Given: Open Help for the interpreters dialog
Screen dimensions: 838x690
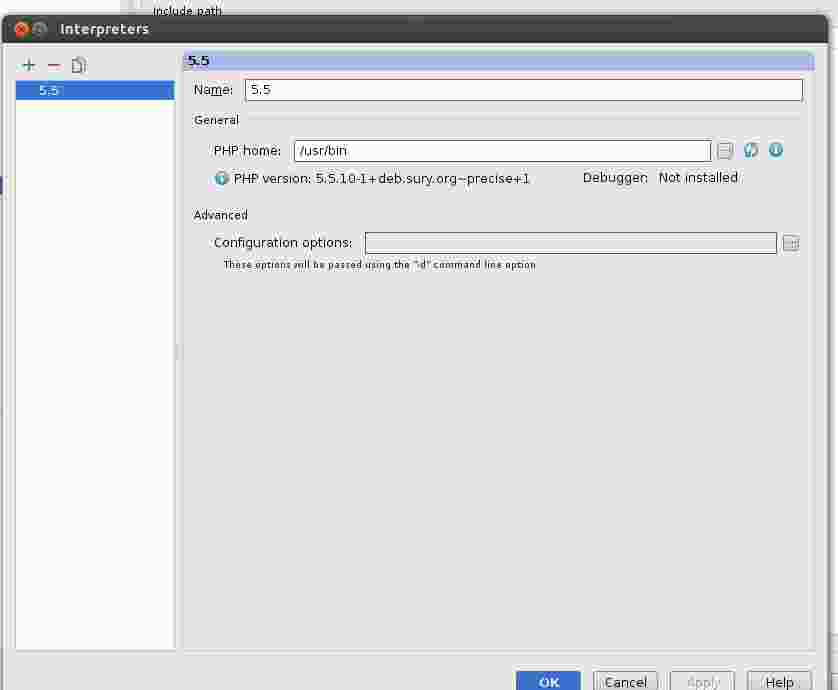Looking at the screenshot, I should pos(779,681).
